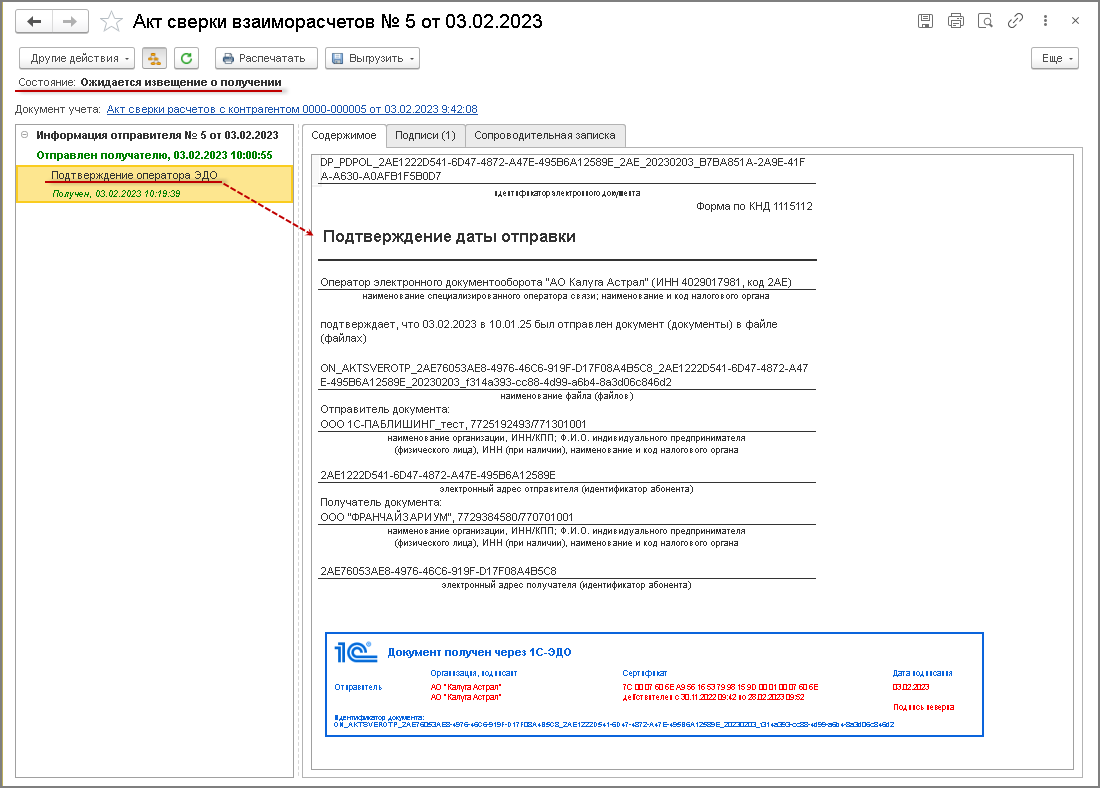Click the Ожидается извещение о получении state text

[x=181, y=82]
